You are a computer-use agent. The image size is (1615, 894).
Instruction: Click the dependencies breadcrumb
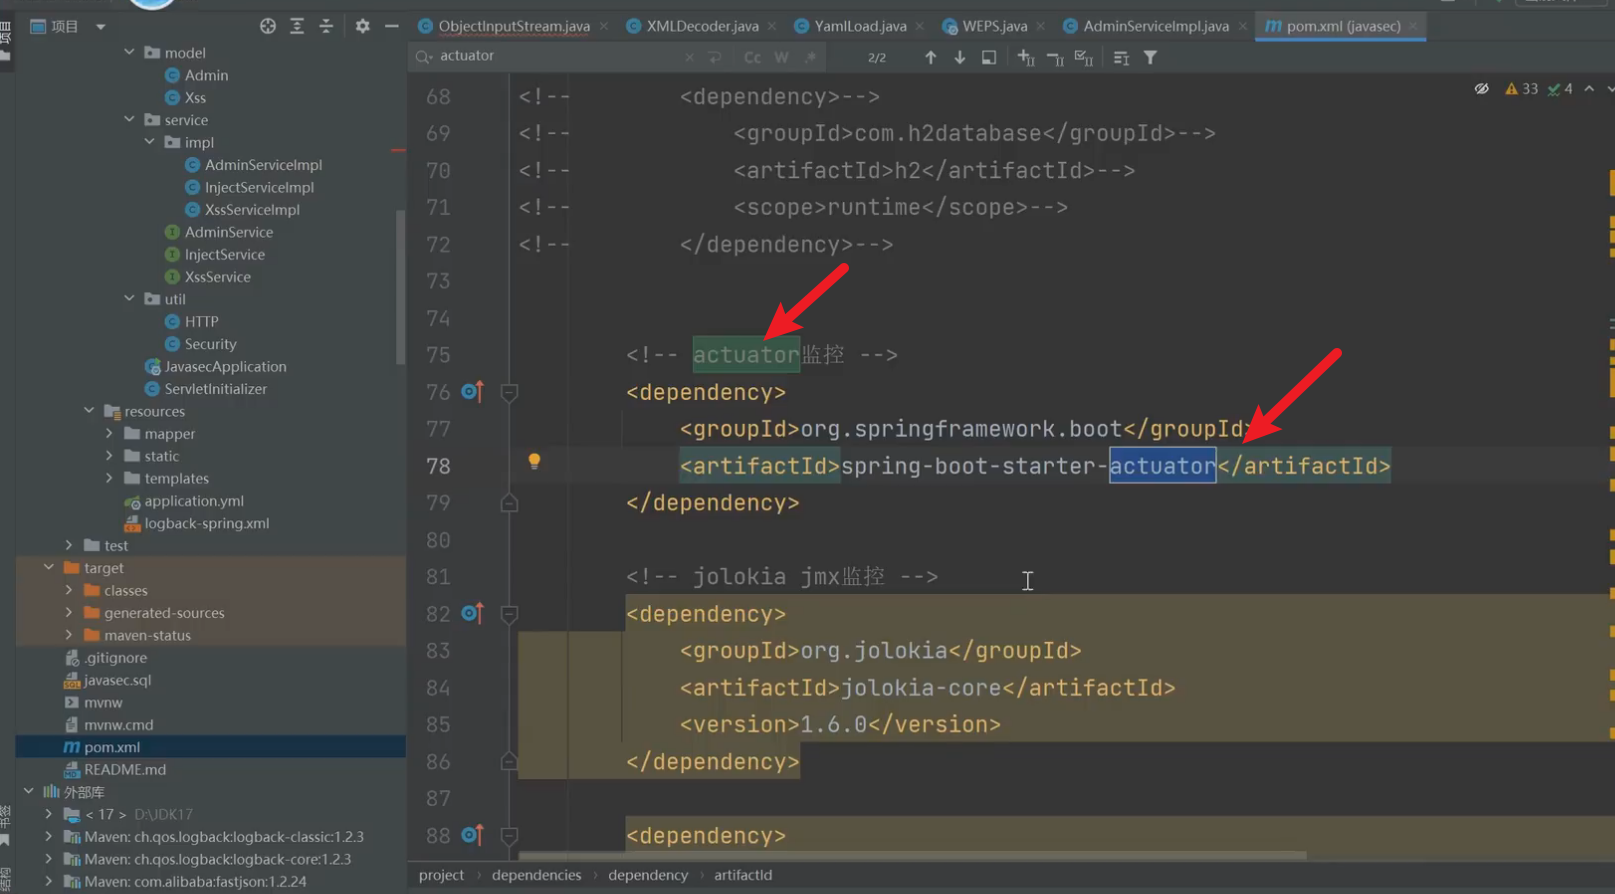[x=536, y=875]
